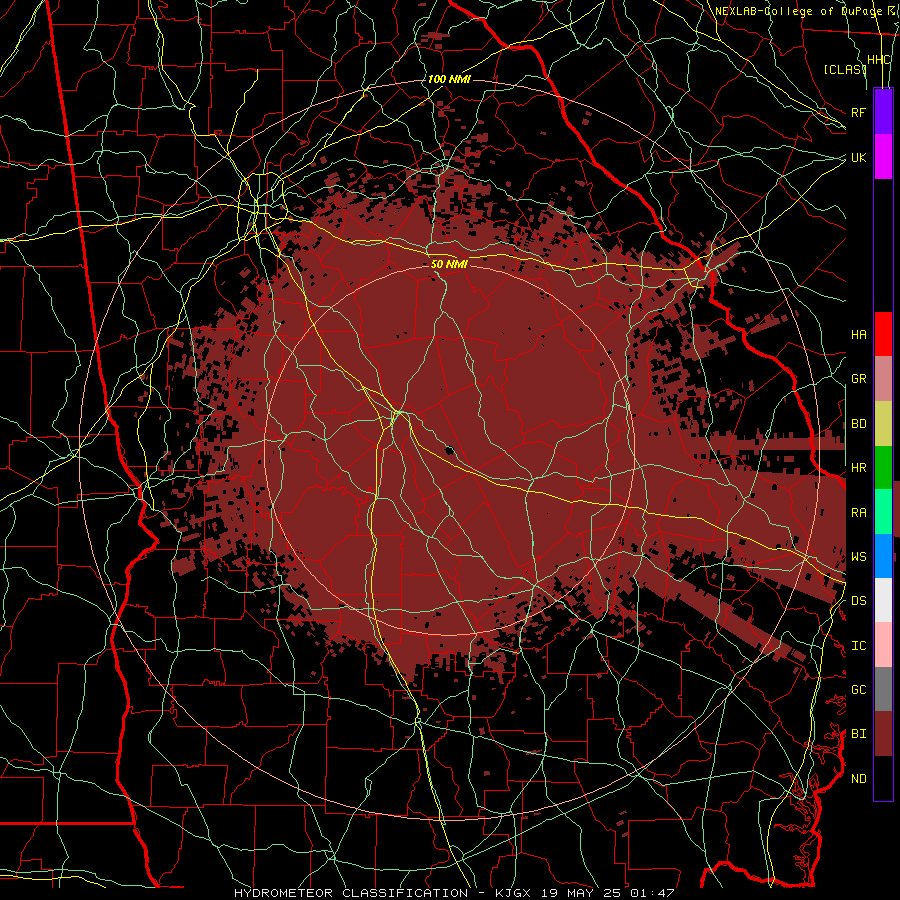Click the RF purple legend swatch
Screen dimensions: 900x900
(x=883, y=112)
